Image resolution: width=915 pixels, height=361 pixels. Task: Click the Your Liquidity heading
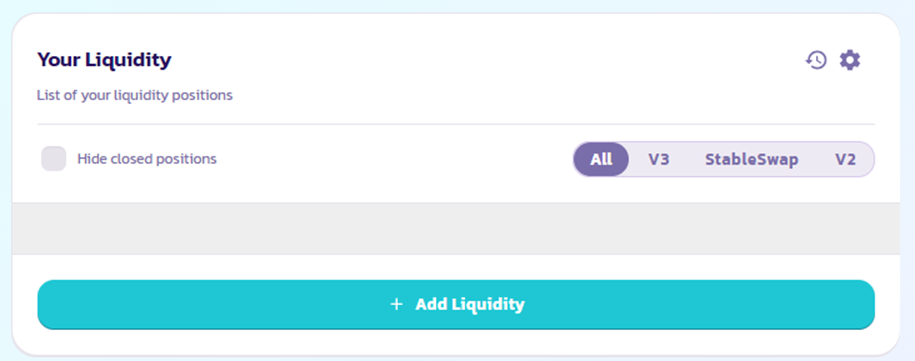point(104,59)
